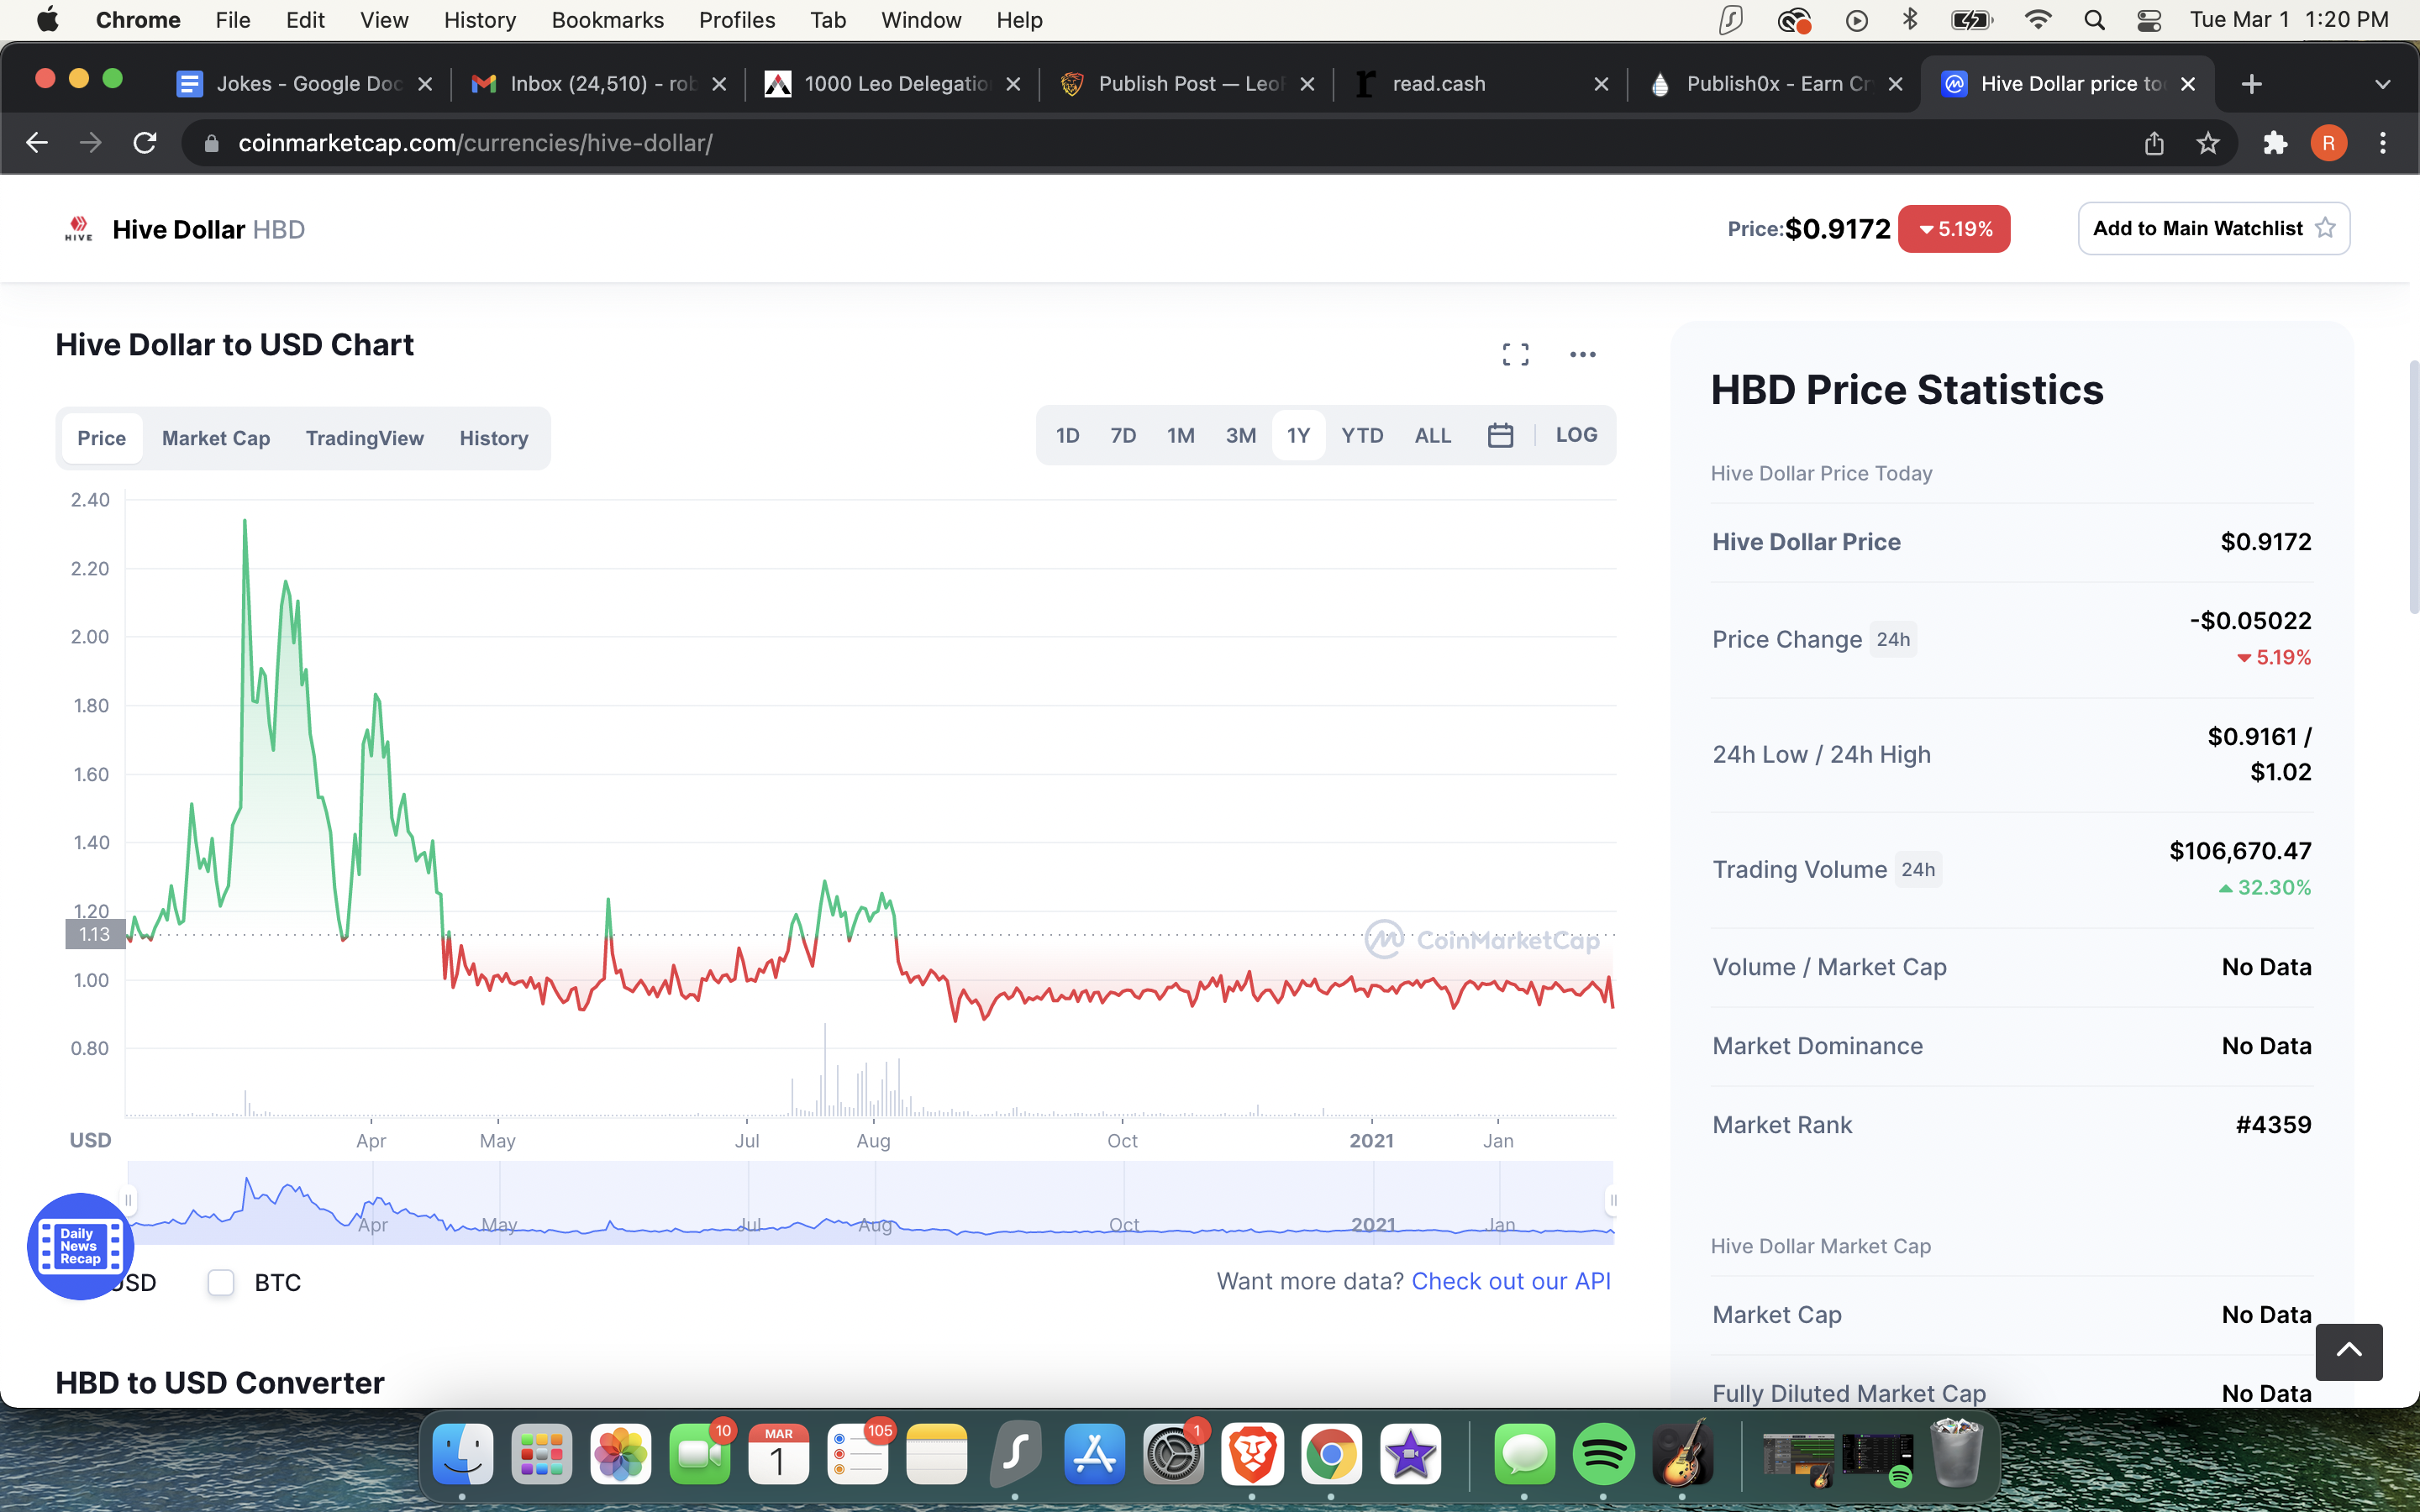Select 3M time range
Viewport: 2420px width, 1512px height.
1241,435
